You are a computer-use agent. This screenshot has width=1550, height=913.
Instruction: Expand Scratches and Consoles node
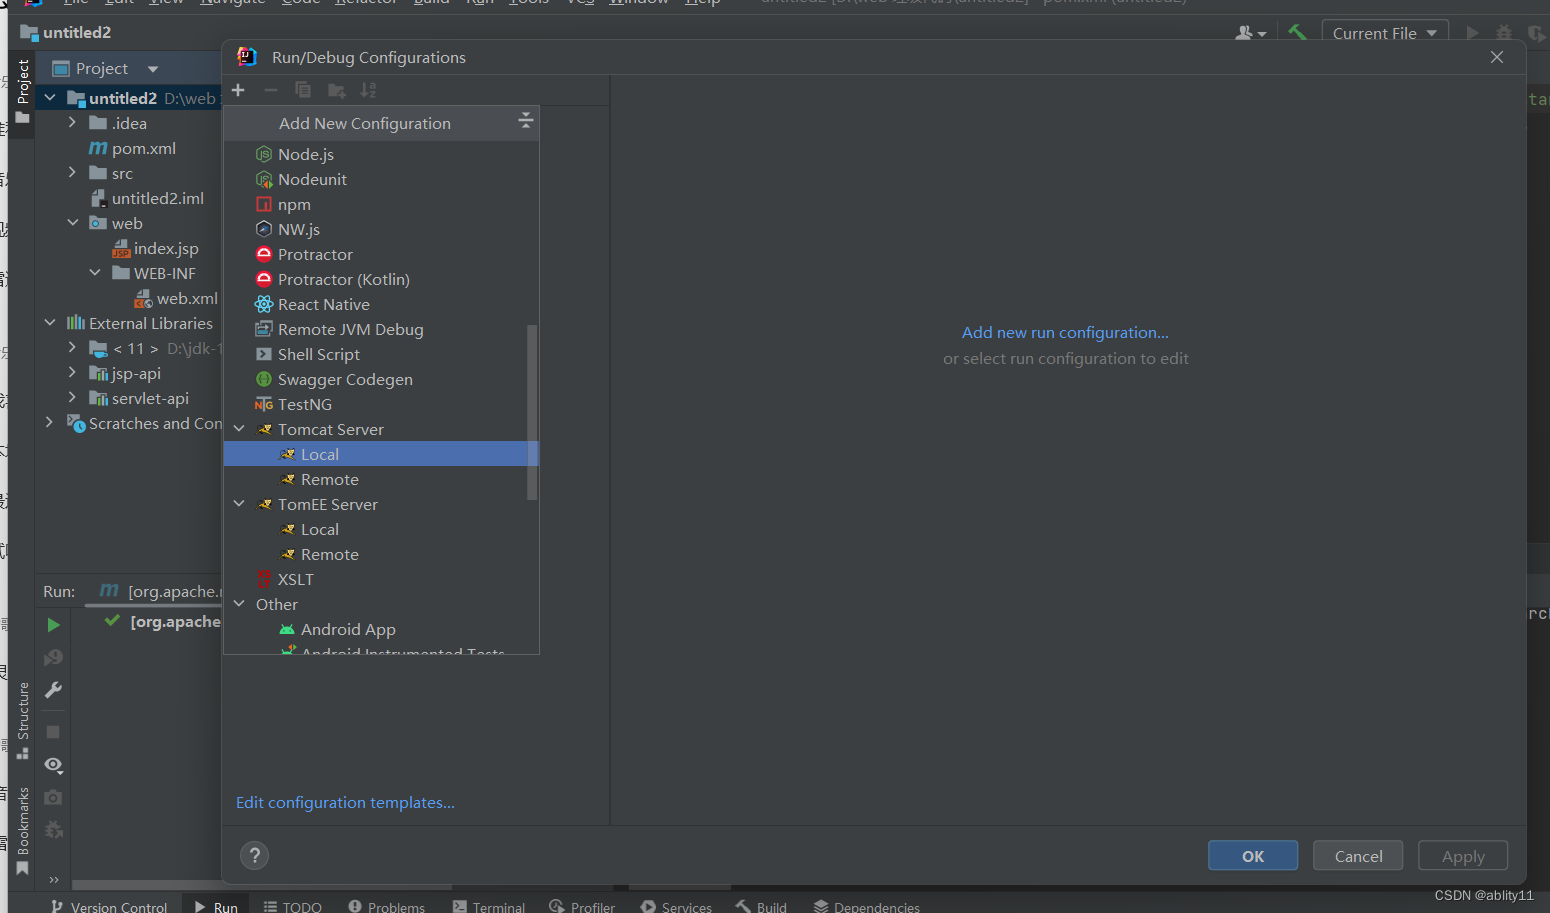[x=50, y=422]
